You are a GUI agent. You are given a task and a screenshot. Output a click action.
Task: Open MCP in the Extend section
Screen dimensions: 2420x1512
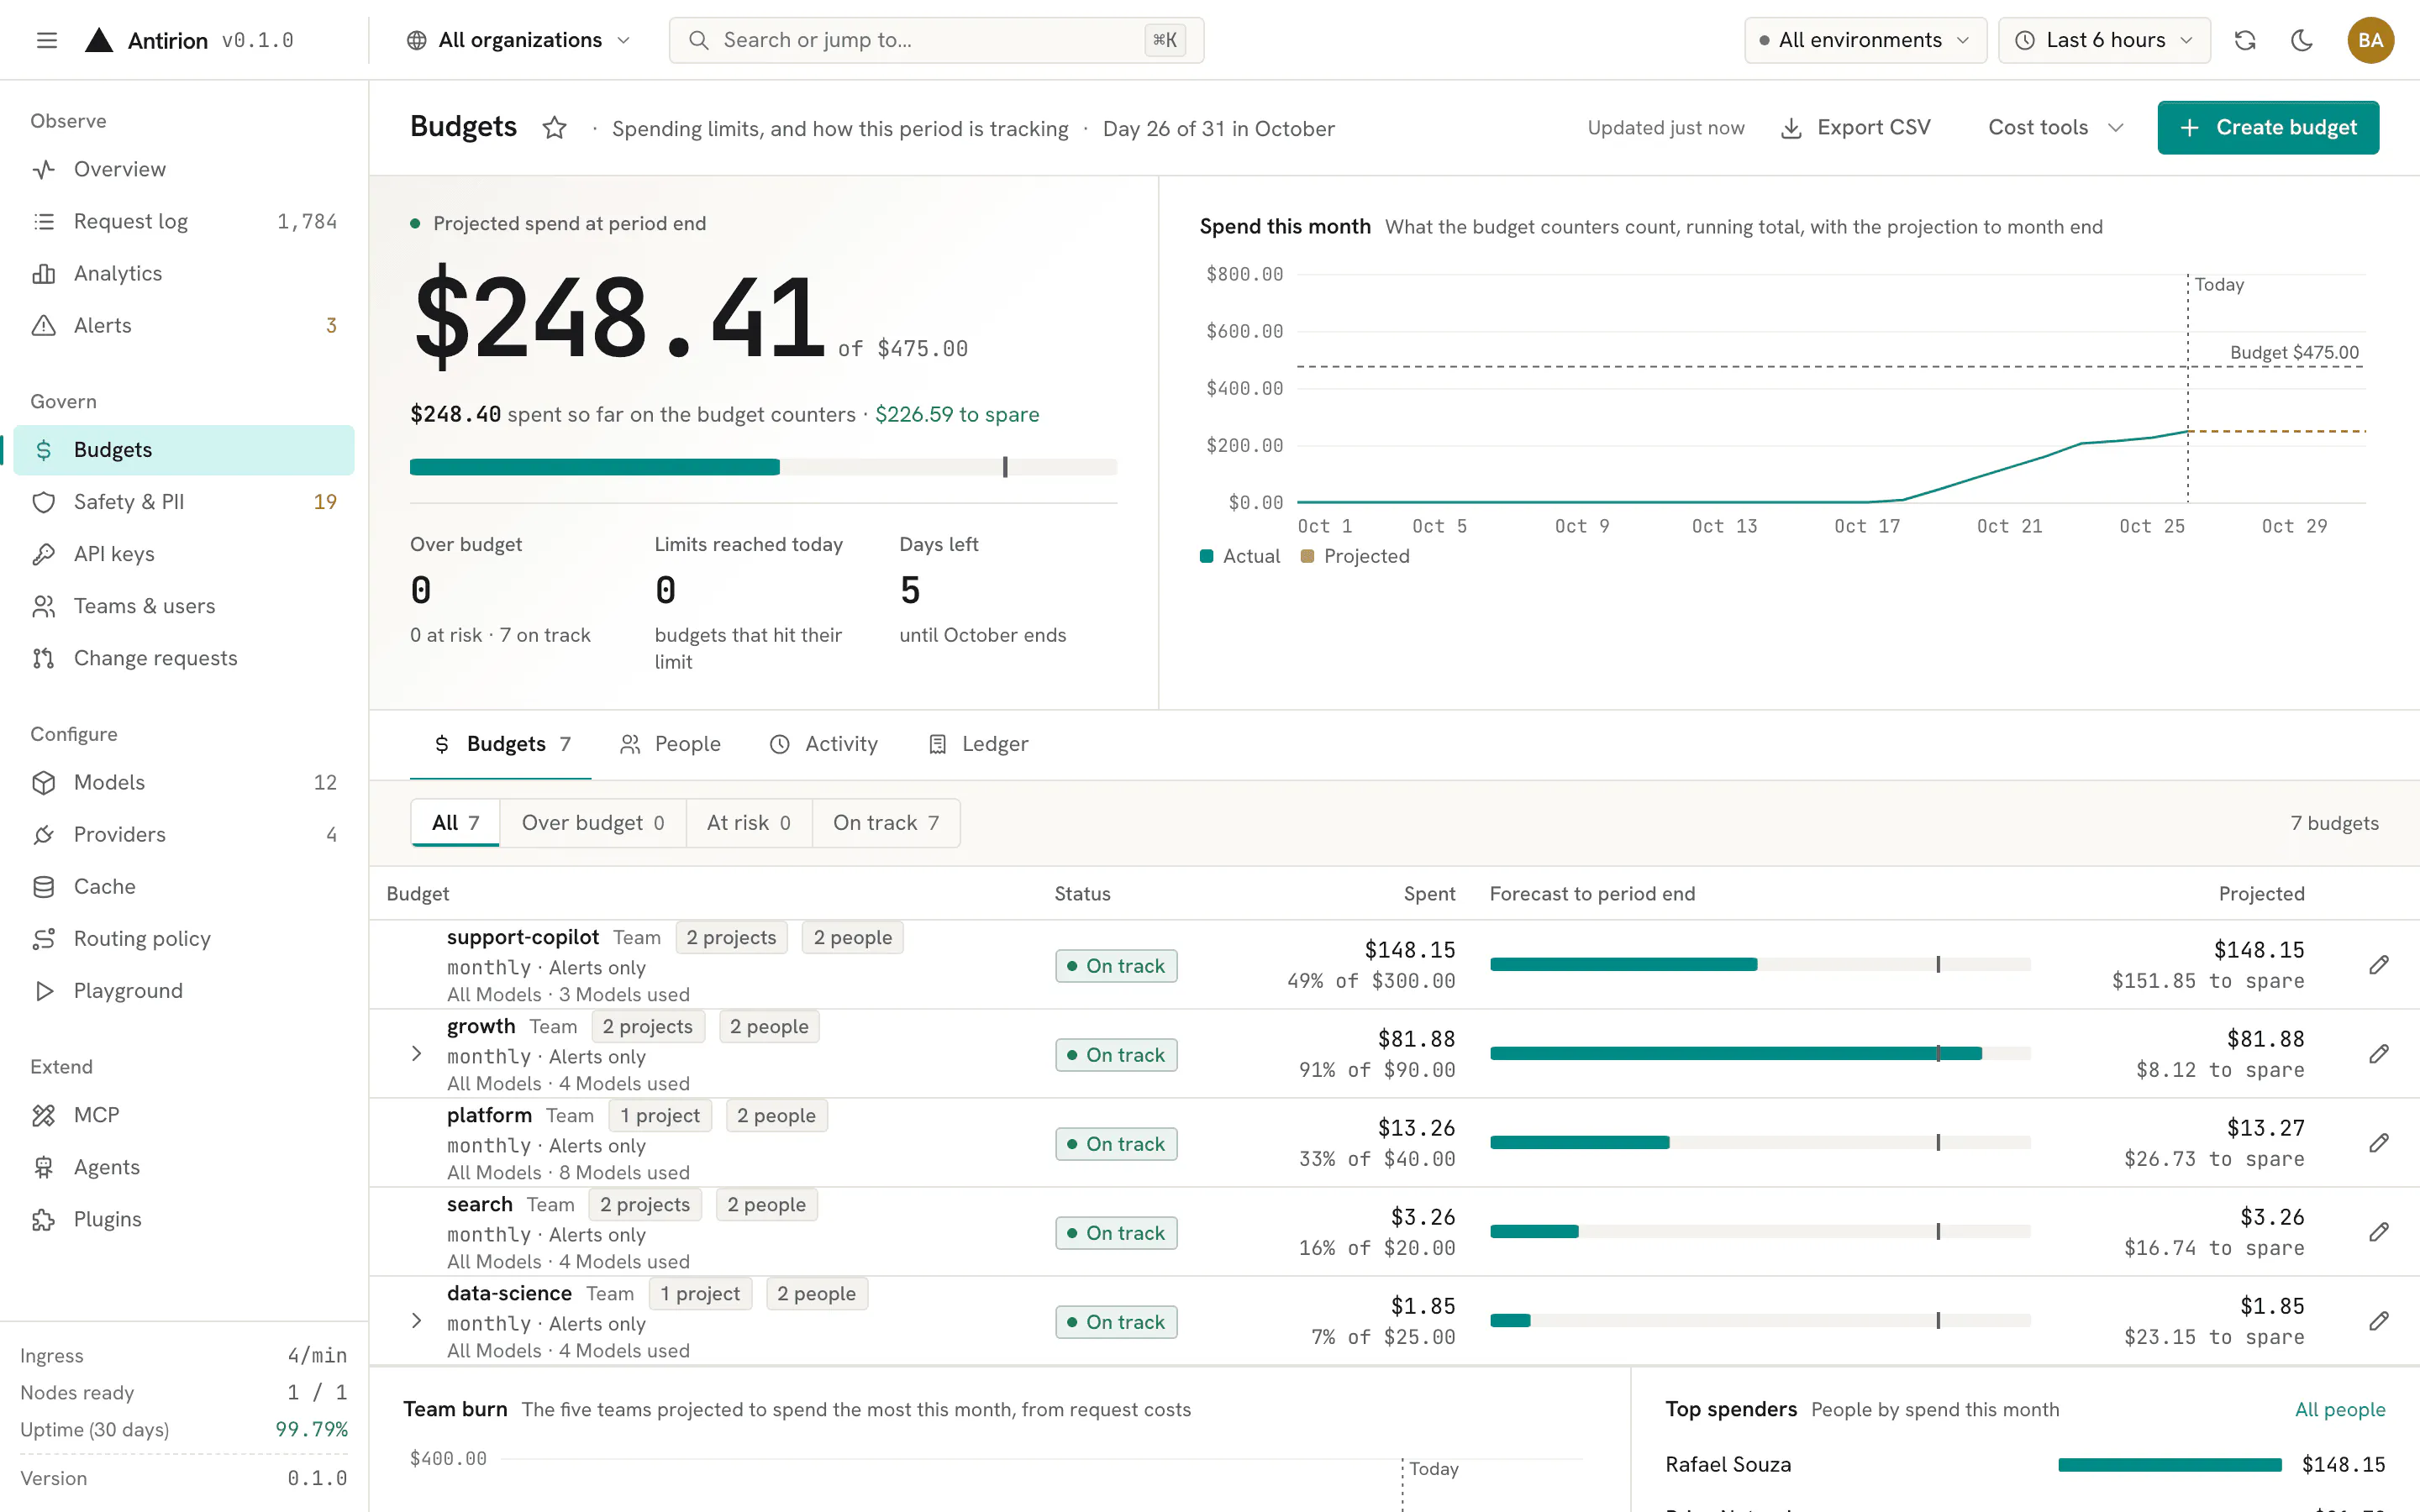click(x=184, y=1115)
